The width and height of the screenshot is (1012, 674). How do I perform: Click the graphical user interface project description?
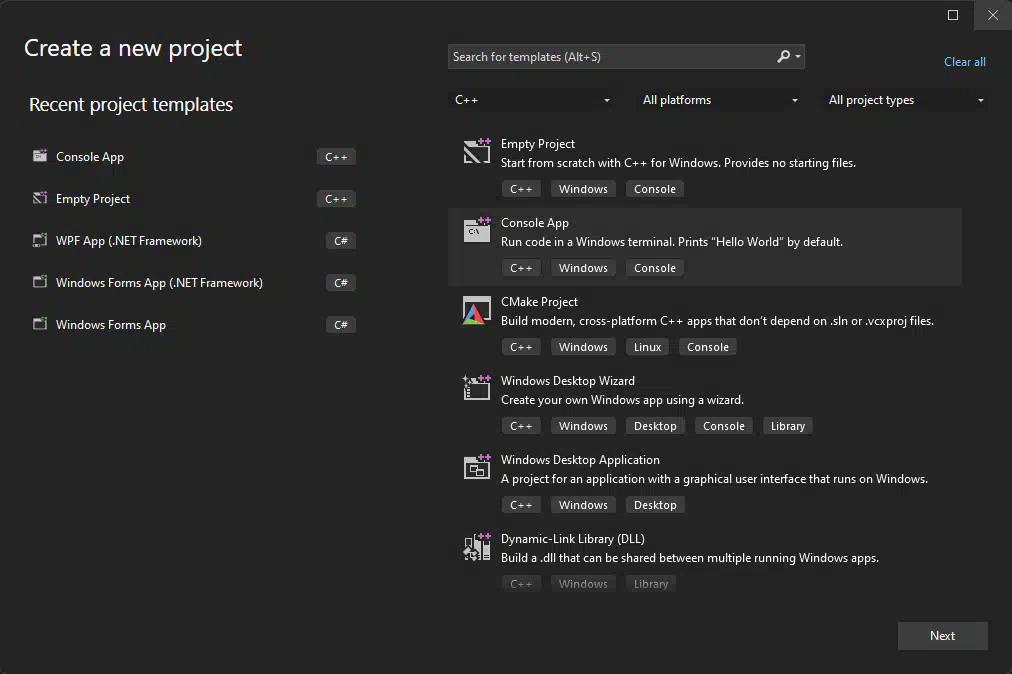(x=714, y=479)
